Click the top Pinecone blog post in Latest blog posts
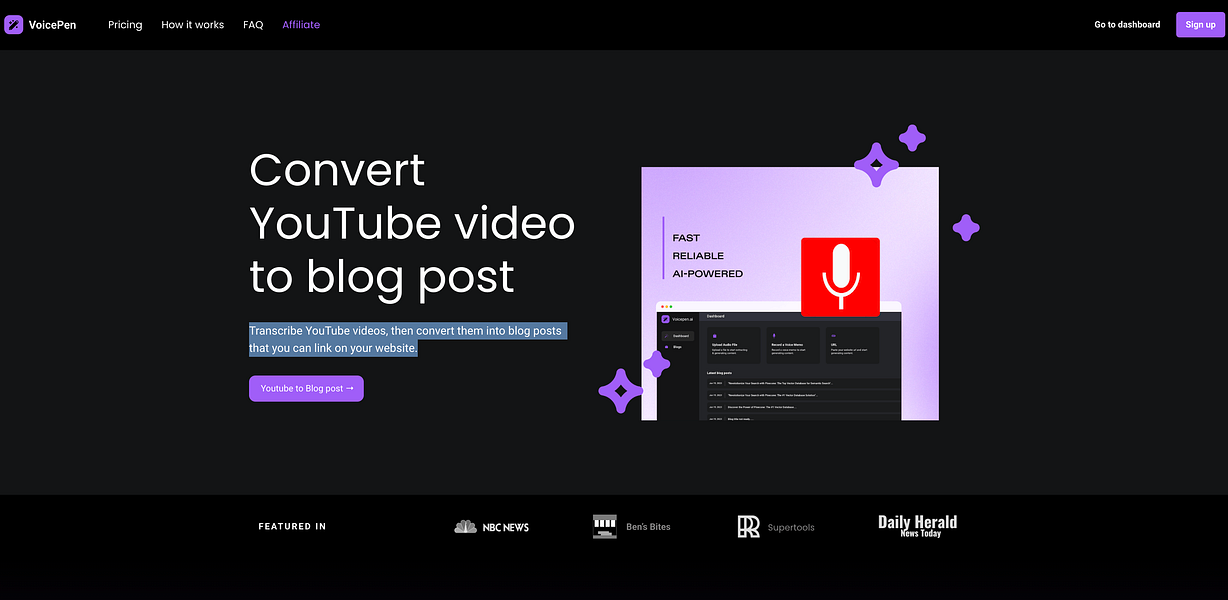1228x600 pixels. pos(780,383)
